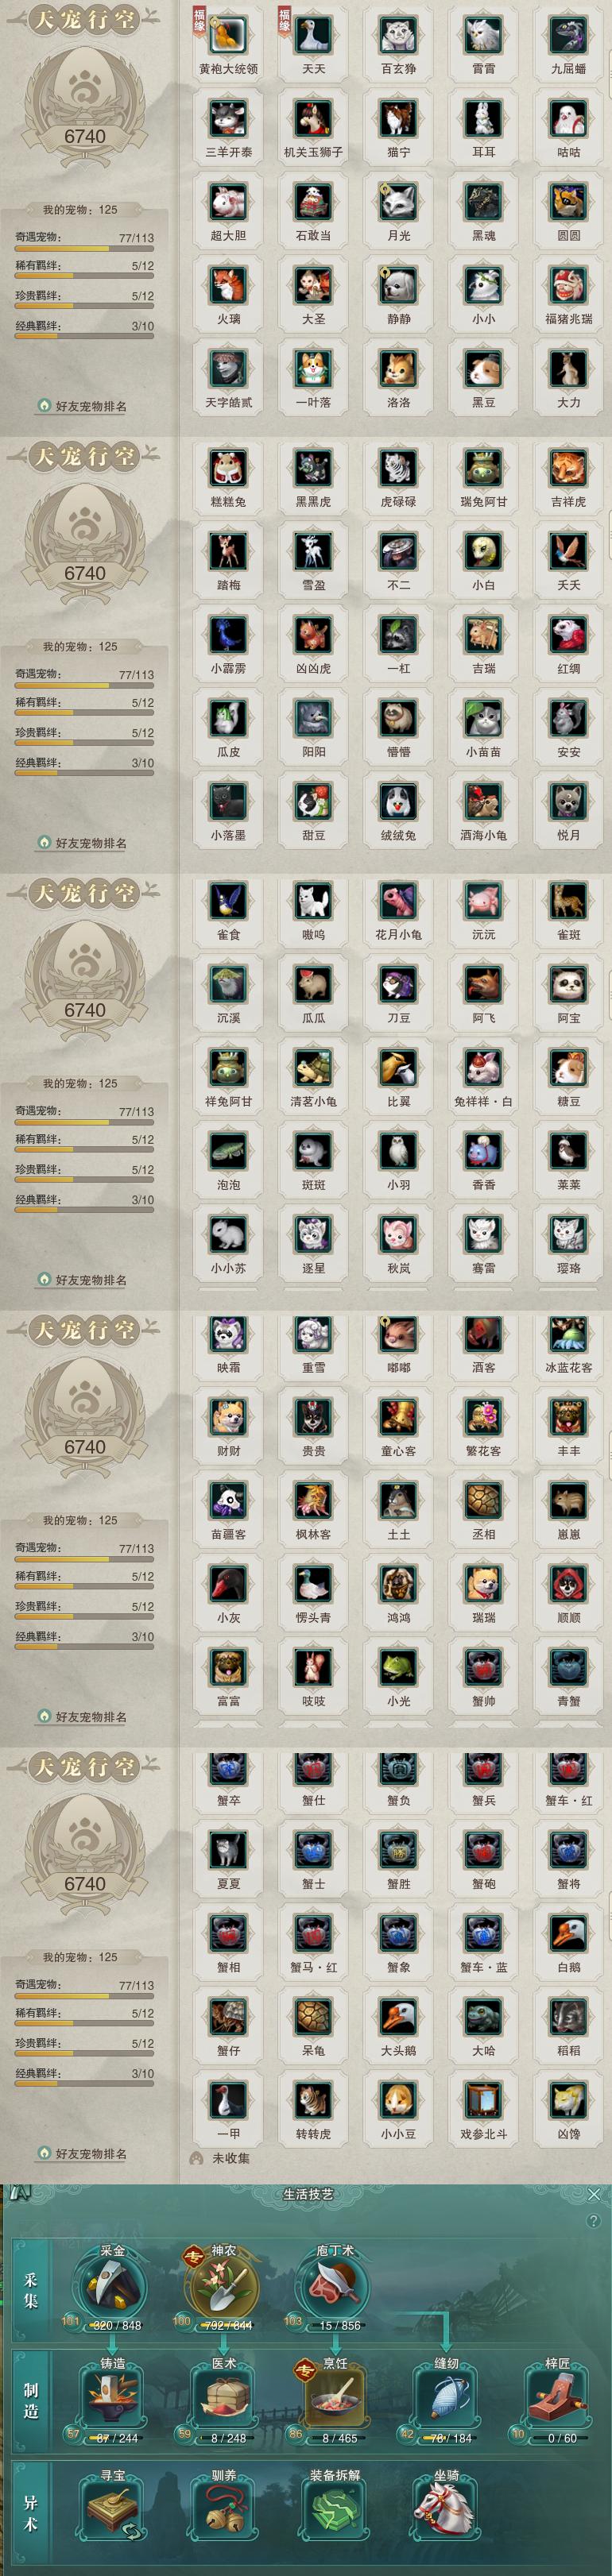
Task: Open the 神农 herb gathering skill
Action: point(223,2285)
